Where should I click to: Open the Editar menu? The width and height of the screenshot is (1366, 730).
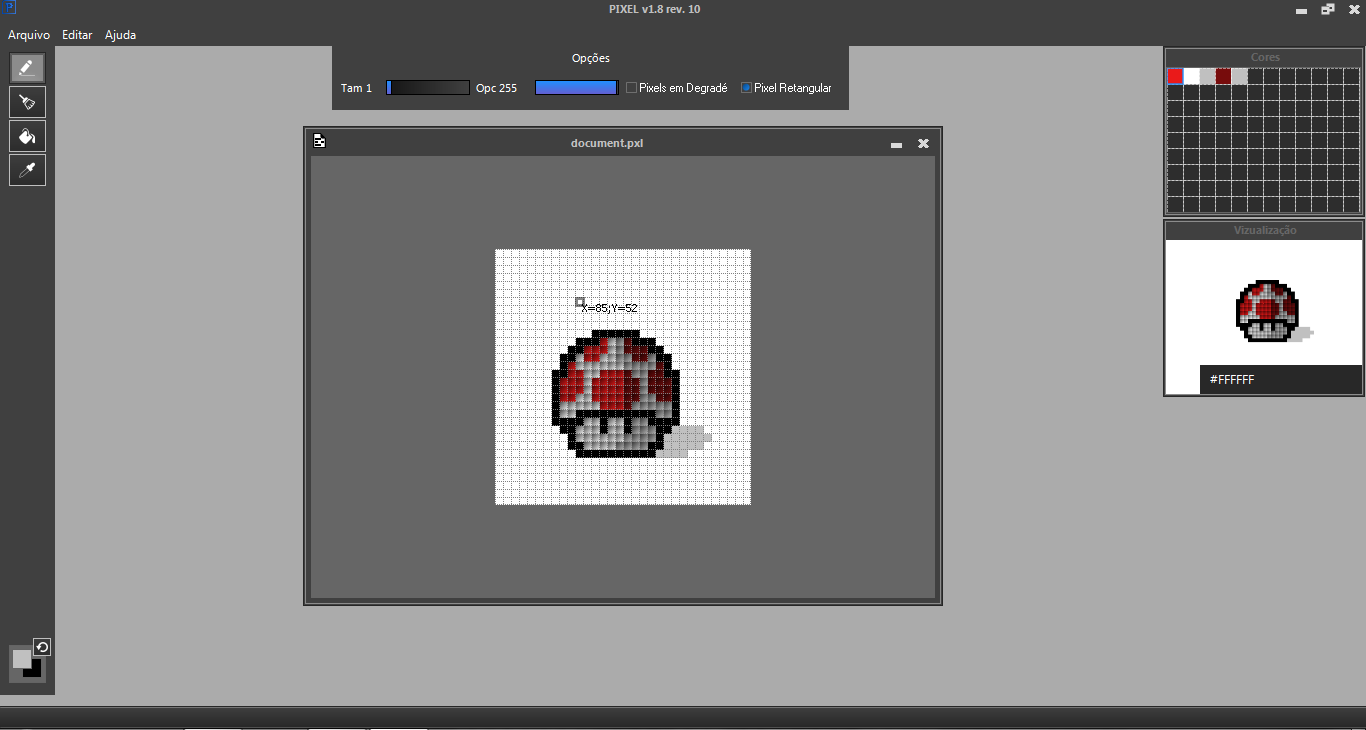[77, 35]
